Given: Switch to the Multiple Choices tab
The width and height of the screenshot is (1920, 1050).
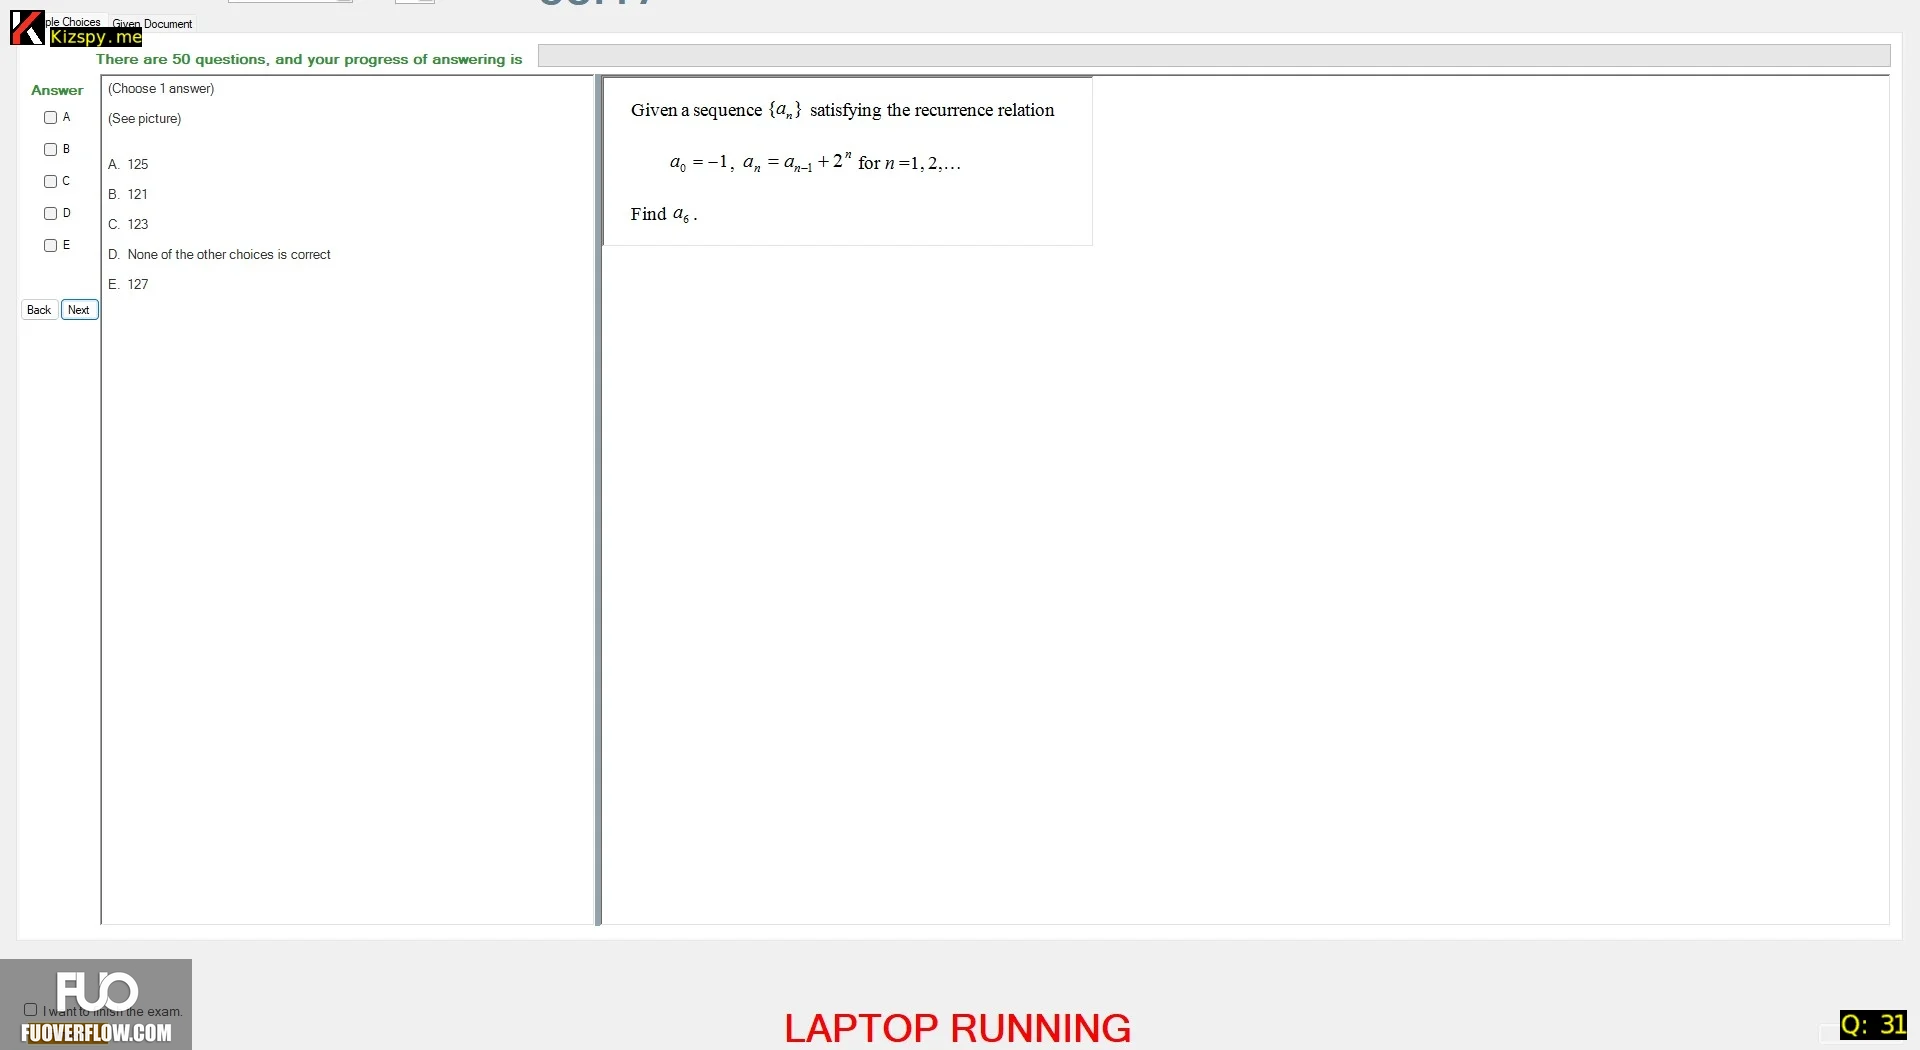Looking at the screenshot, I should click(75, 21).
